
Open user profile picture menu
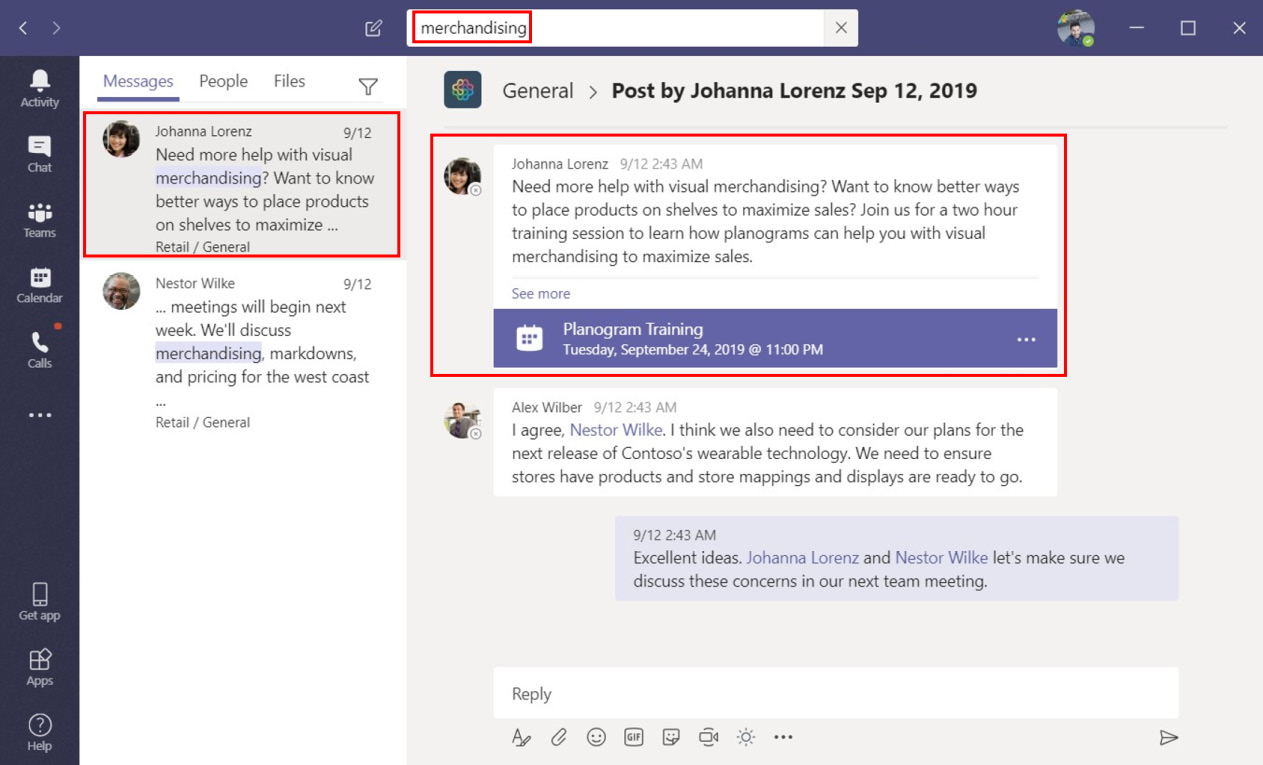point(1075,28)
